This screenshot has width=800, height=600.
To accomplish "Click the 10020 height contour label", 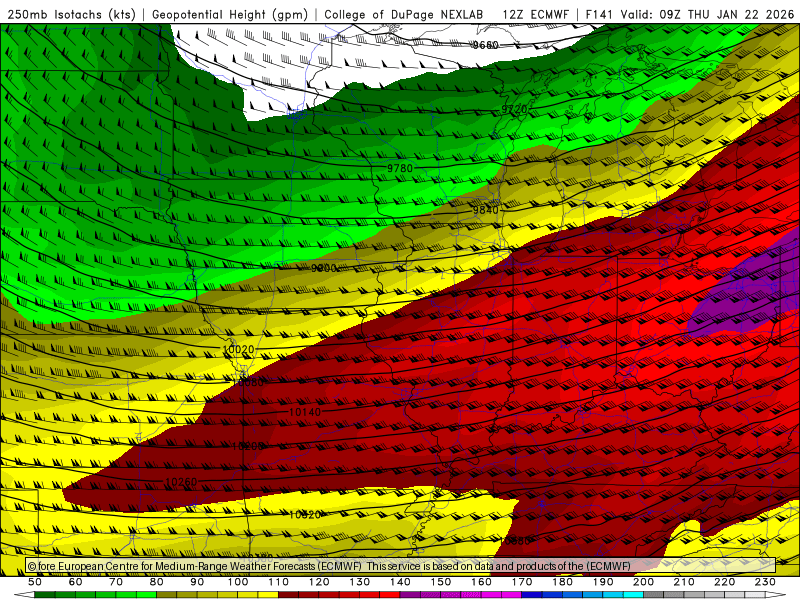I will [238, 349].
